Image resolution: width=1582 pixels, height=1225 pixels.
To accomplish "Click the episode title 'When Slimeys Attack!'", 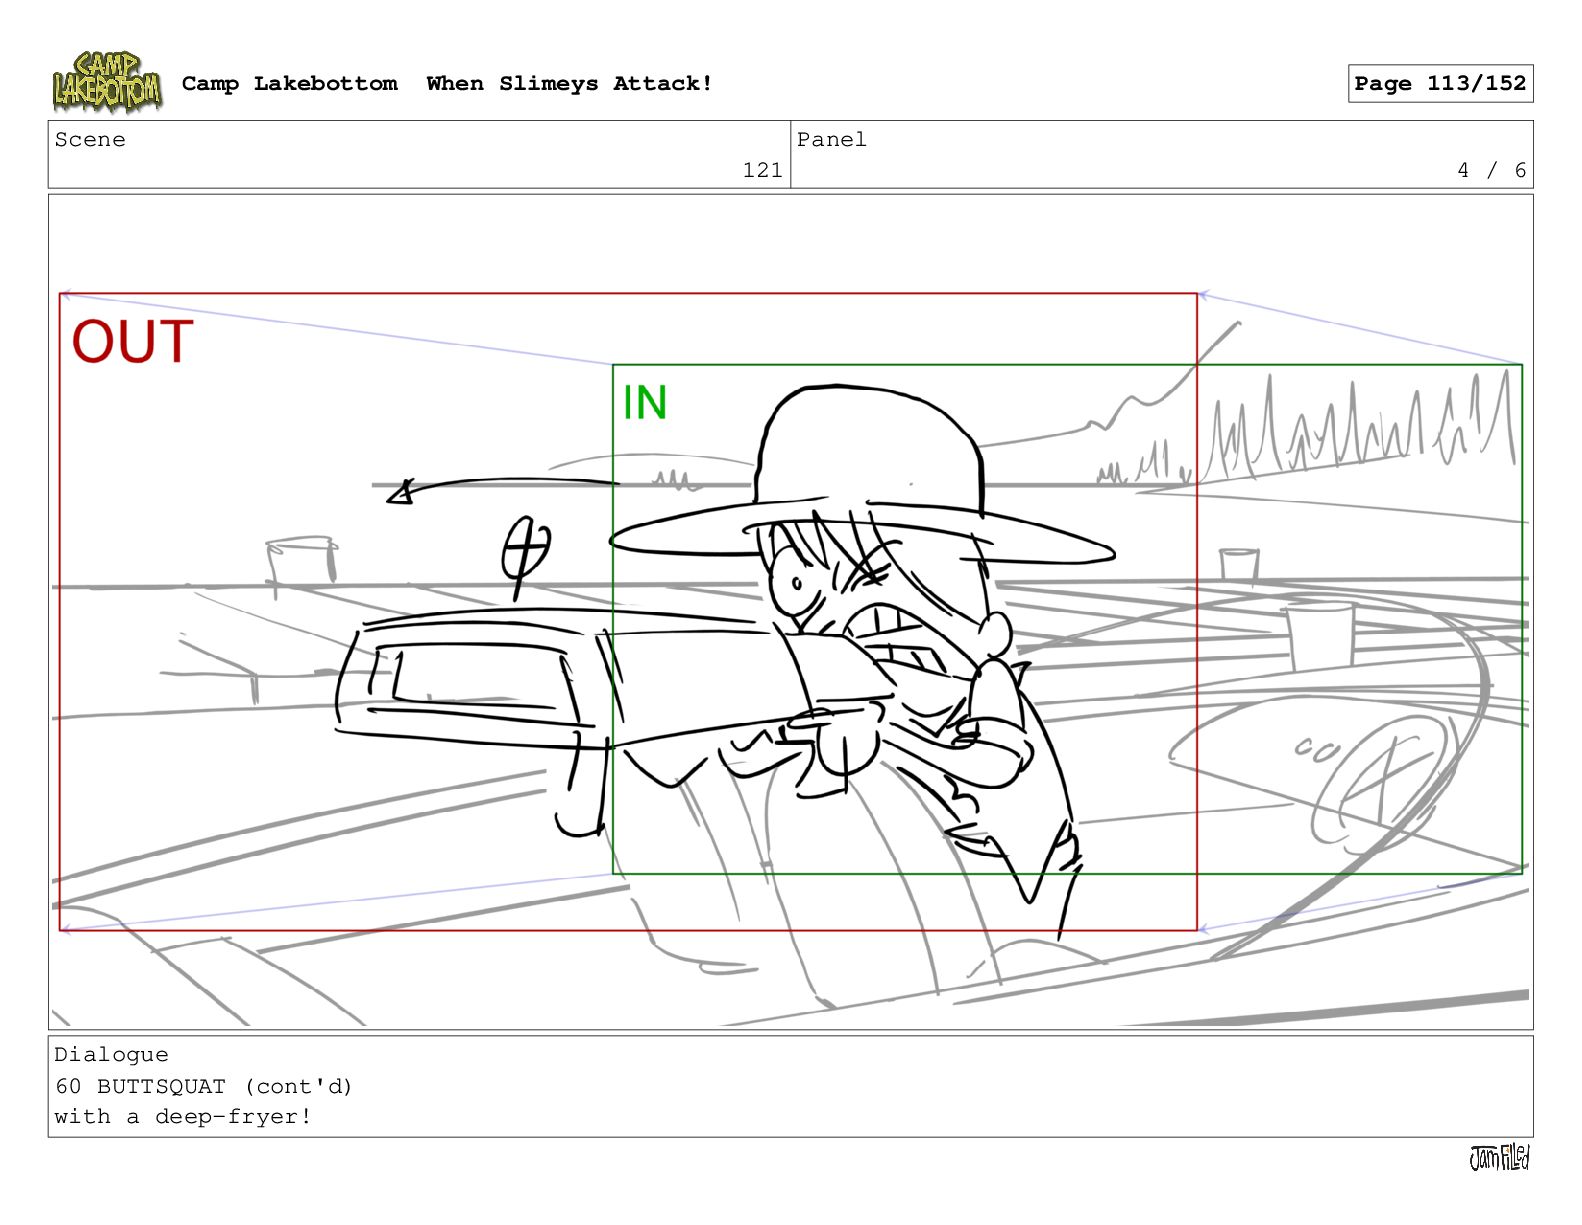I will click(570, 84).
